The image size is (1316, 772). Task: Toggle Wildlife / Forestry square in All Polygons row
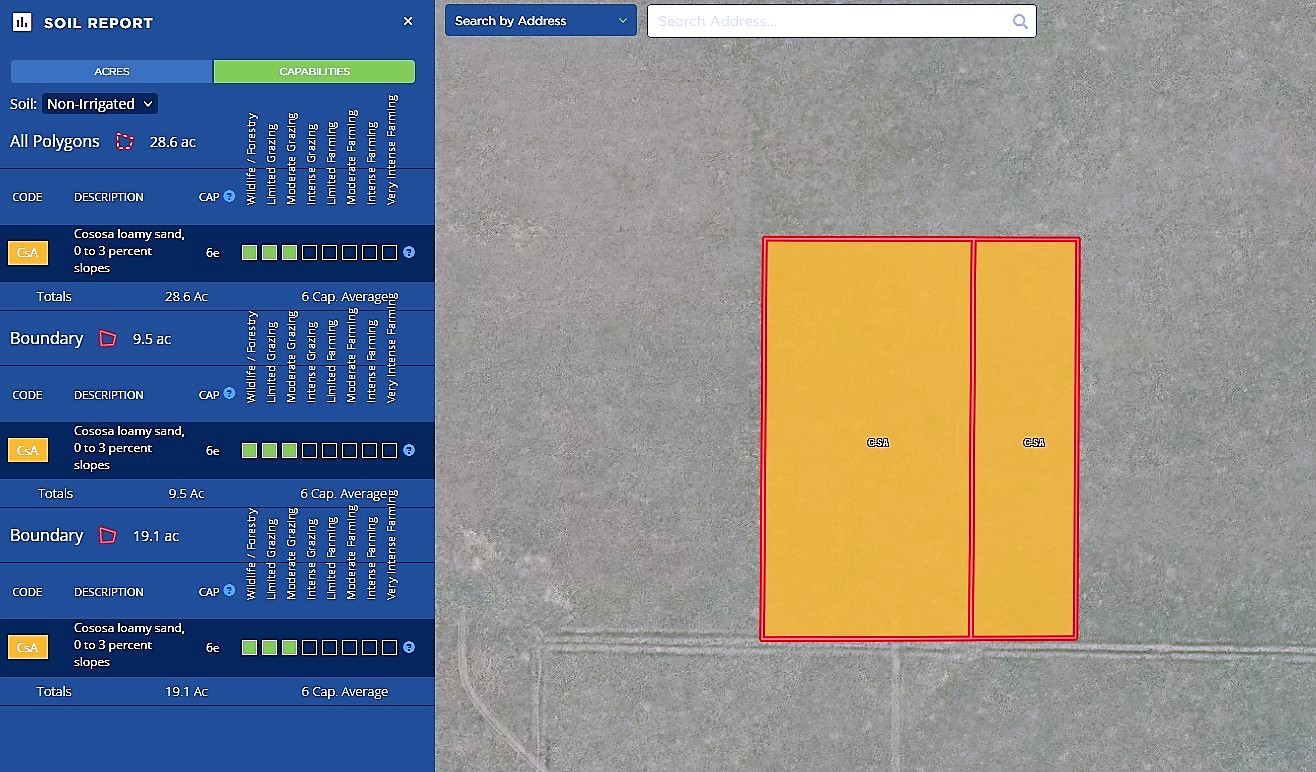pos(250,253)
